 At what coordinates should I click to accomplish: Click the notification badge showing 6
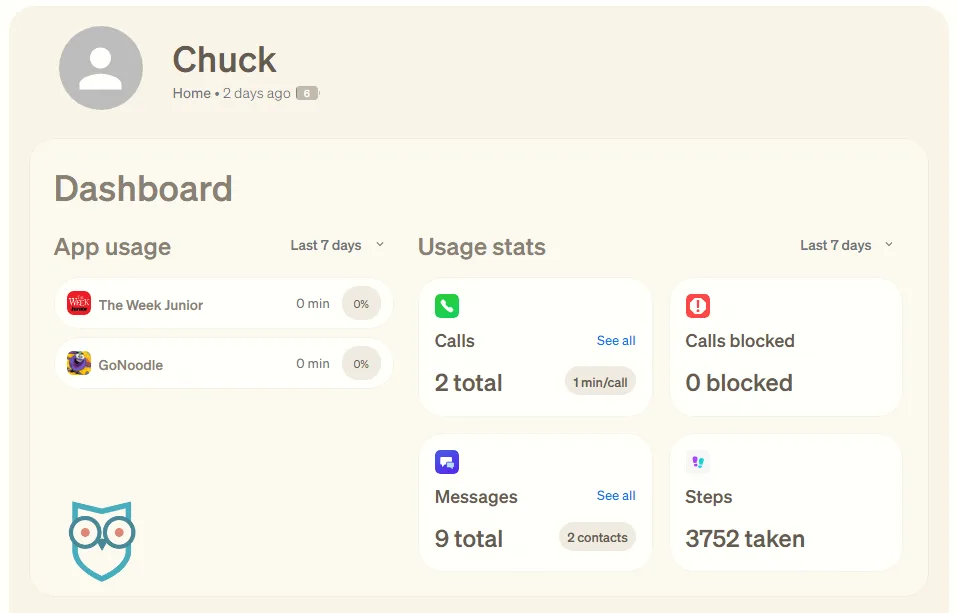click(306, 92)
